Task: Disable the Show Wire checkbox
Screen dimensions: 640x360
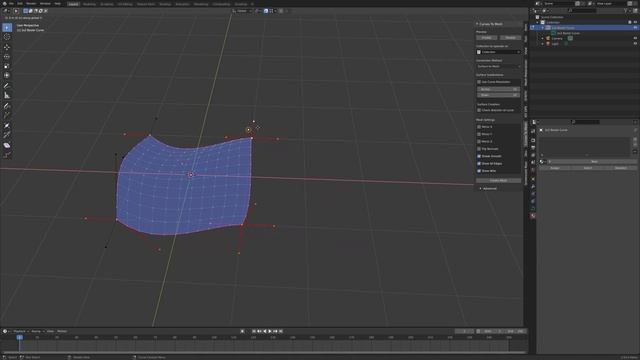Action: 479,171
